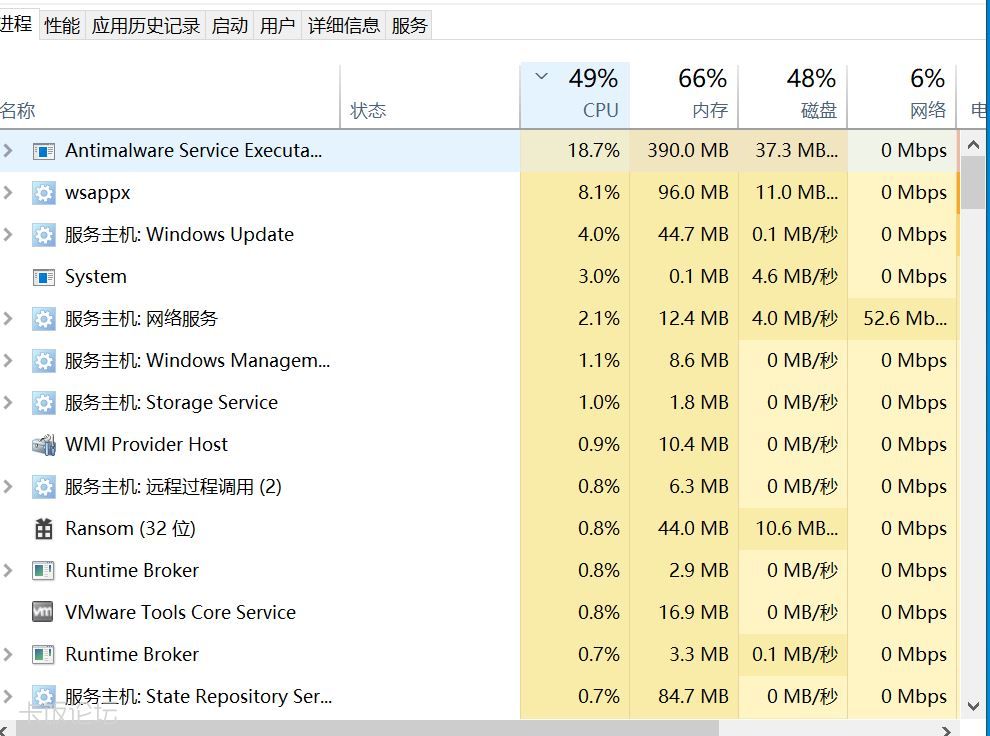Click the vertical scrollbar down arrow
Image resolution: width=990 pixels, height=736 pixels.
974,706
